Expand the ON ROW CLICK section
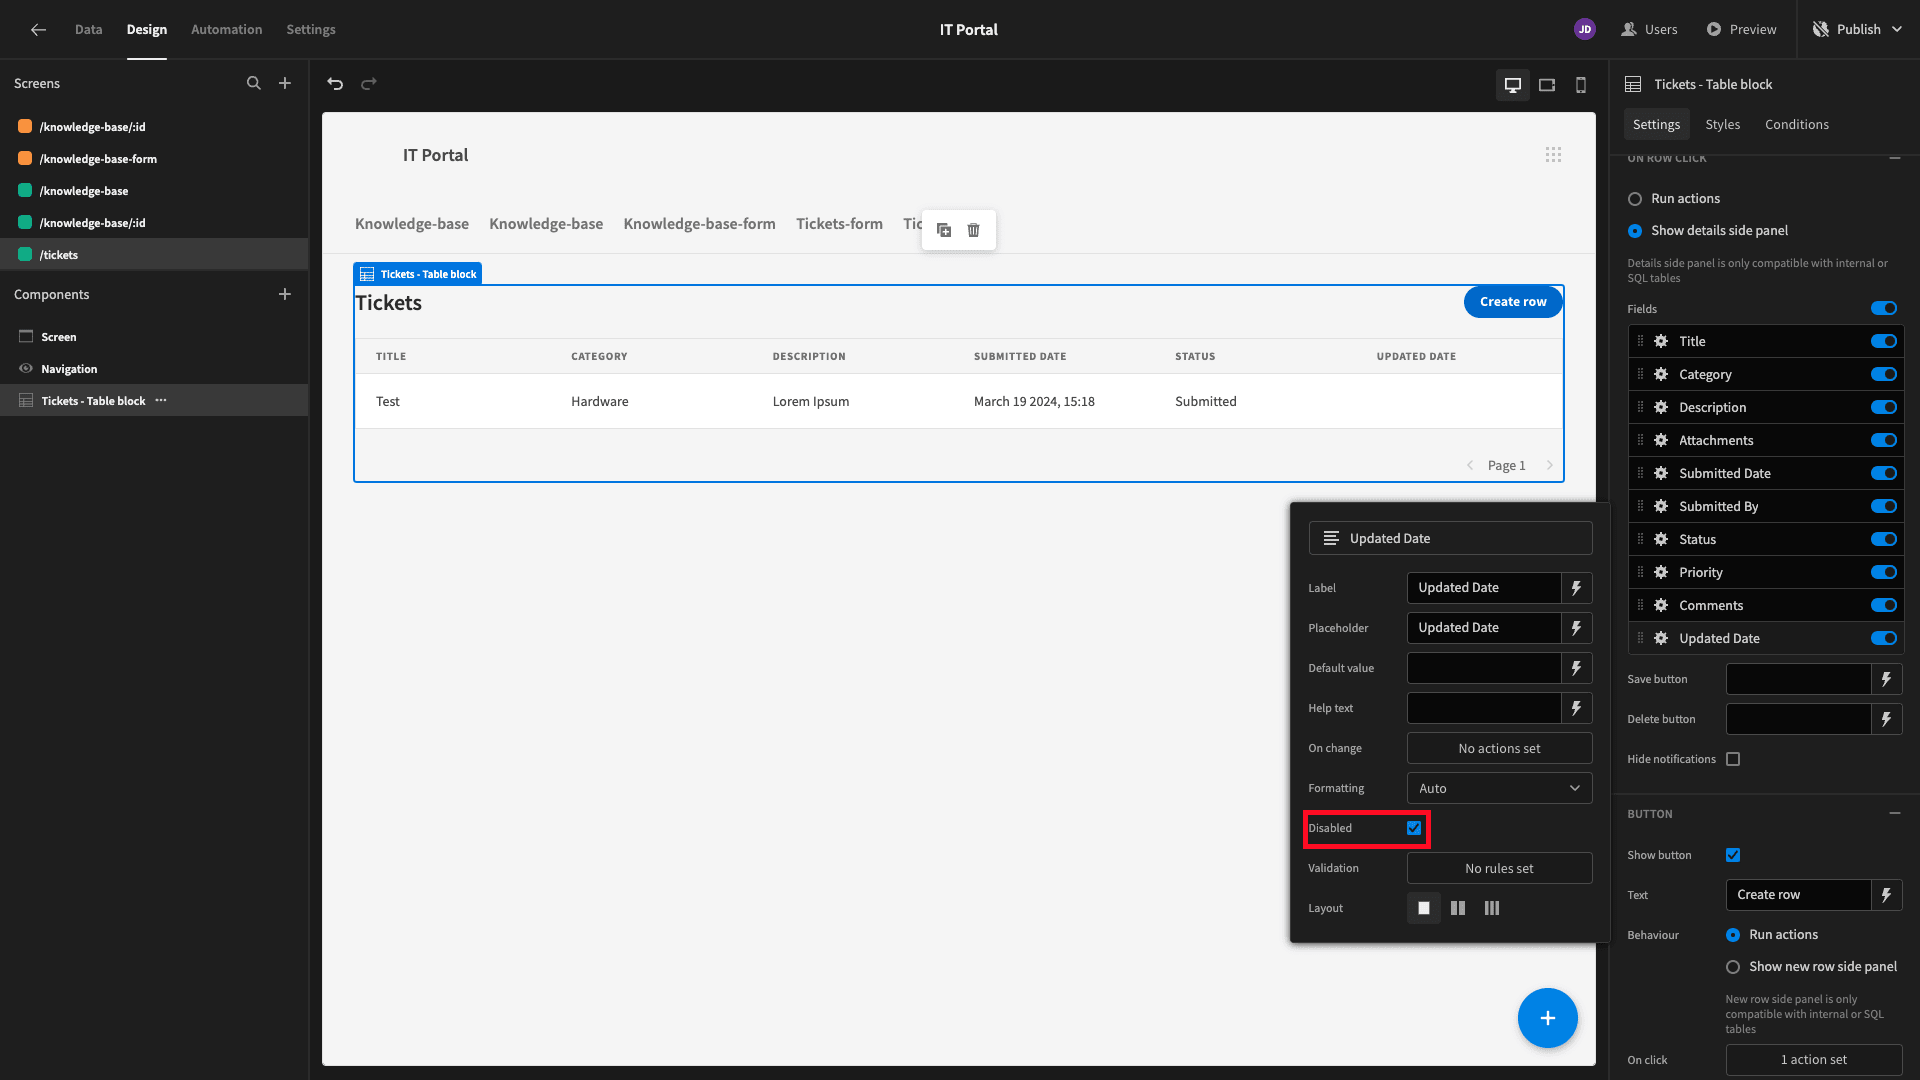The height and width of the screenshot is (1080, 1920). (1895, 157)
